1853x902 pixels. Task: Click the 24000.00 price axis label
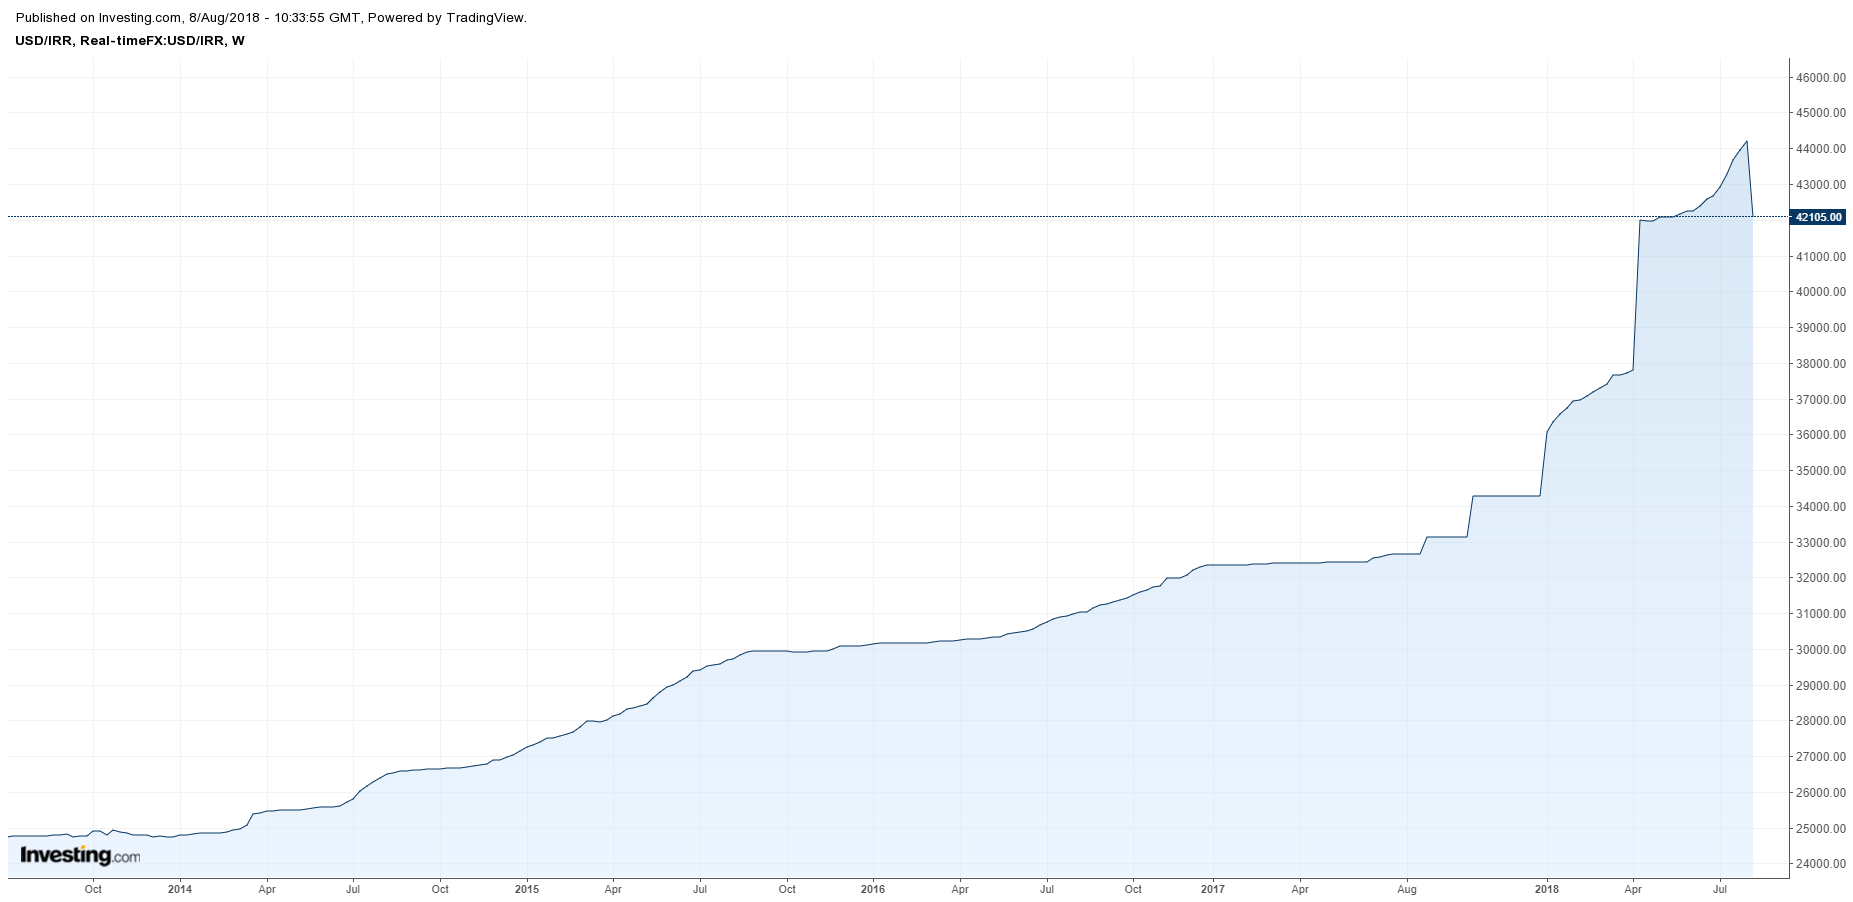click(1820, 864)
